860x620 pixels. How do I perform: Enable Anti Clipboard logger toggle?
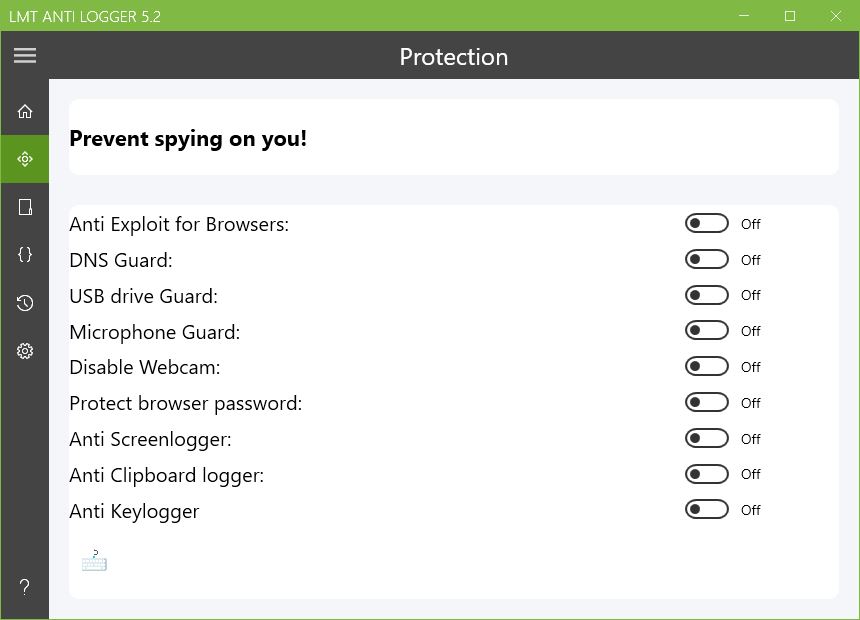click(x=706, y=474)
